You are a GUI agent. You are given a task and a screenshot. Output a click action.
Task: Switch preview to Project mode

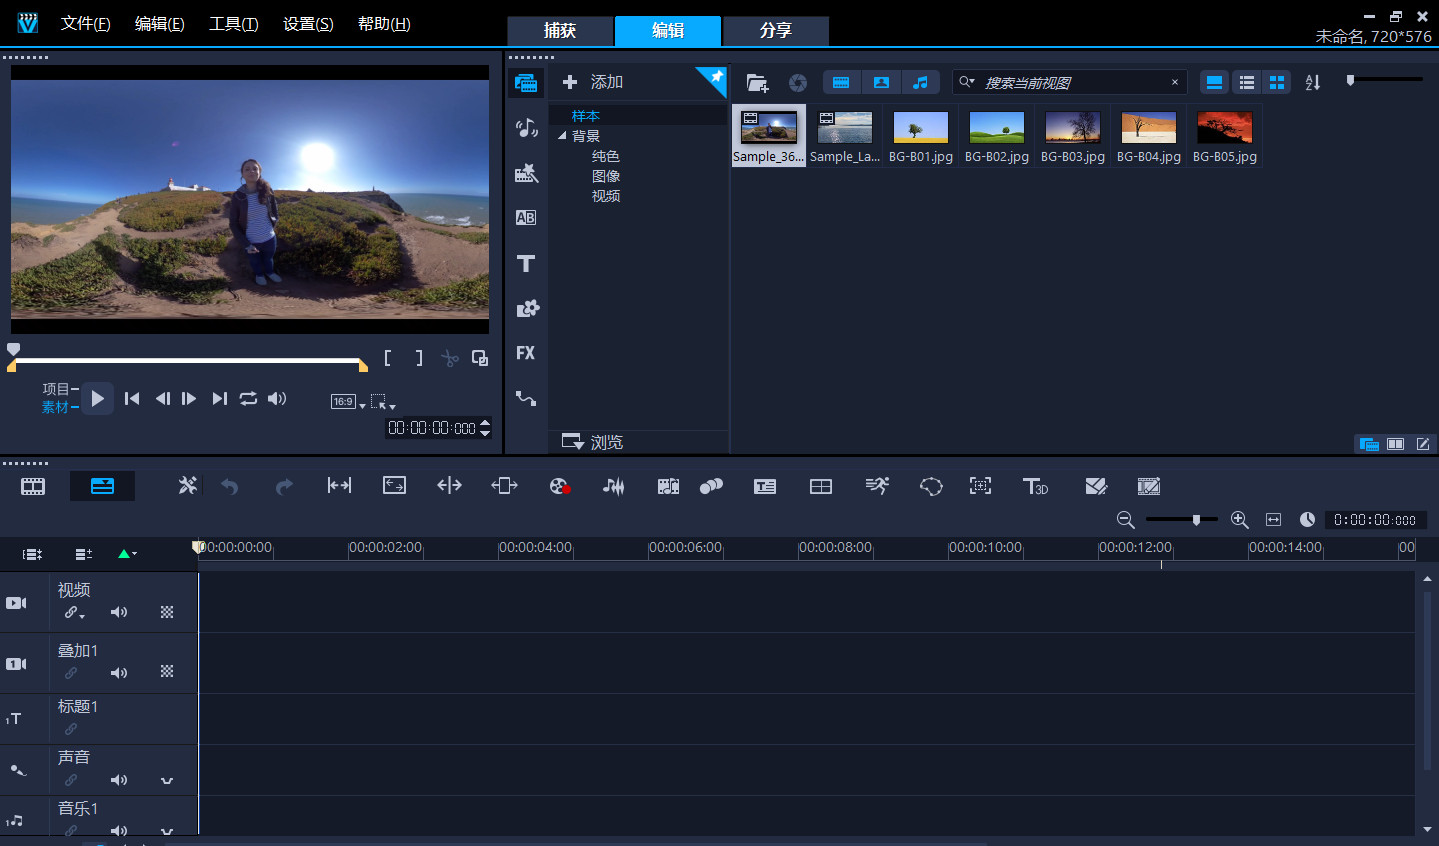pyautogui.click(x=55, y=389)
